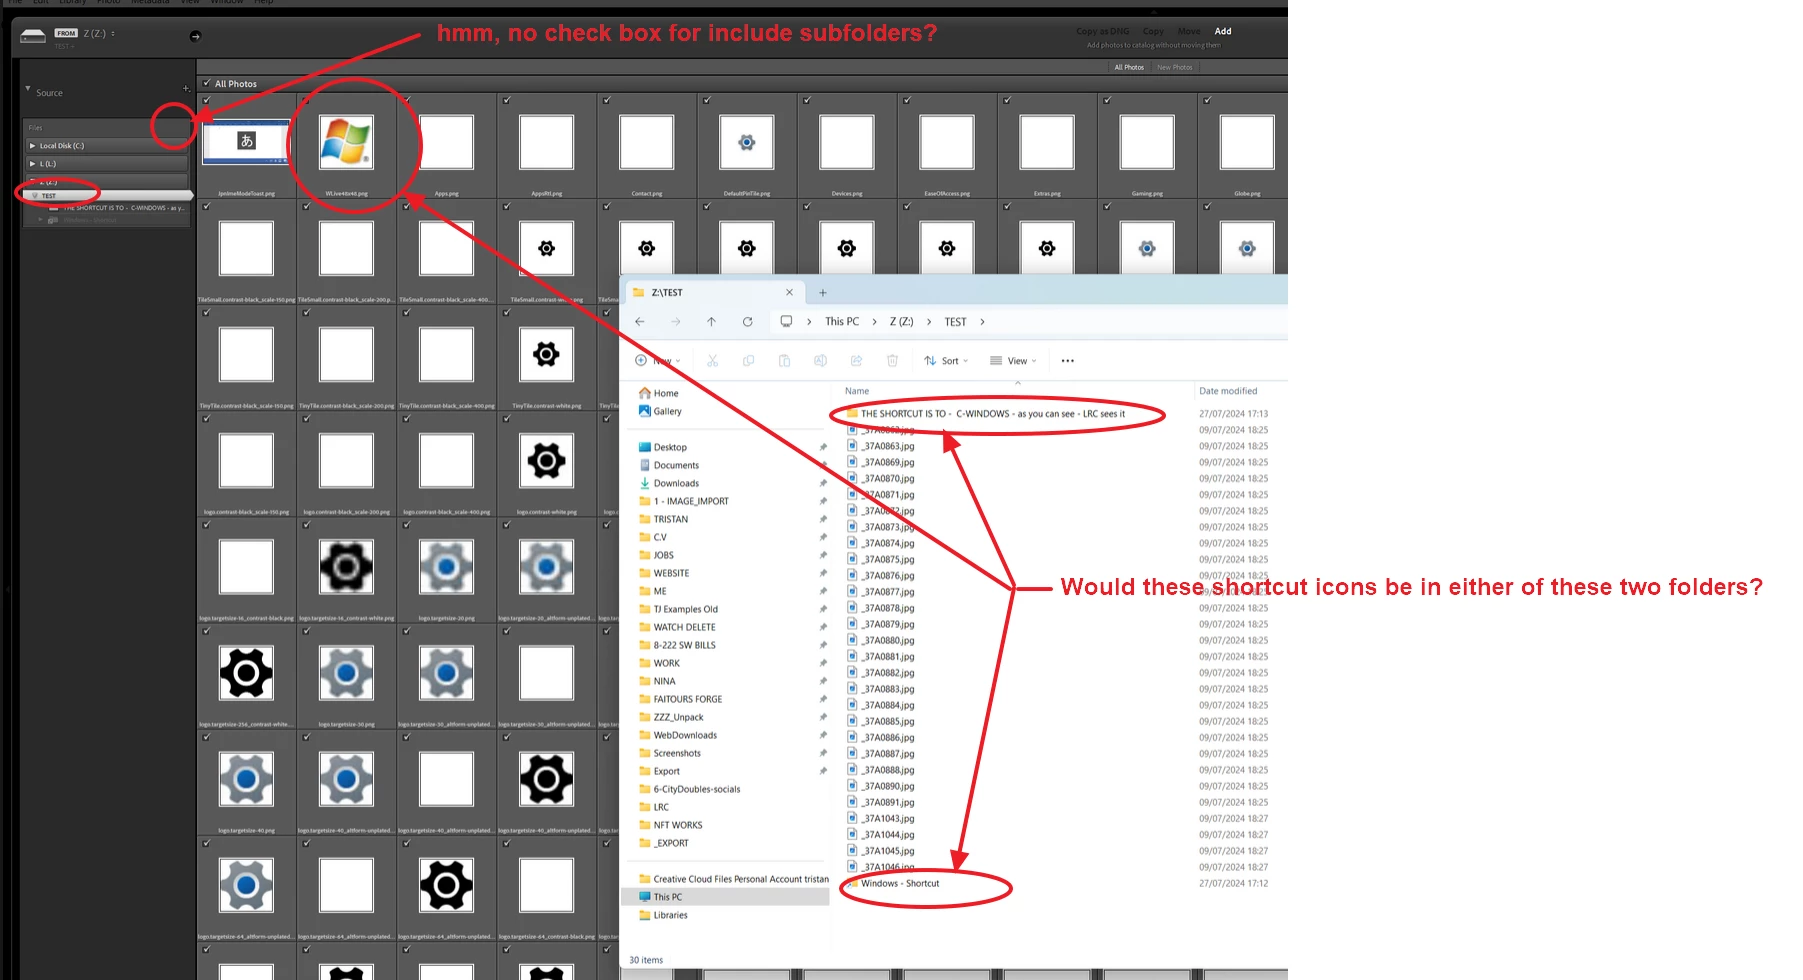Switch to the New Photos filter tab
Viewport: 1803px width, 980px height.
coord(1174,68)
